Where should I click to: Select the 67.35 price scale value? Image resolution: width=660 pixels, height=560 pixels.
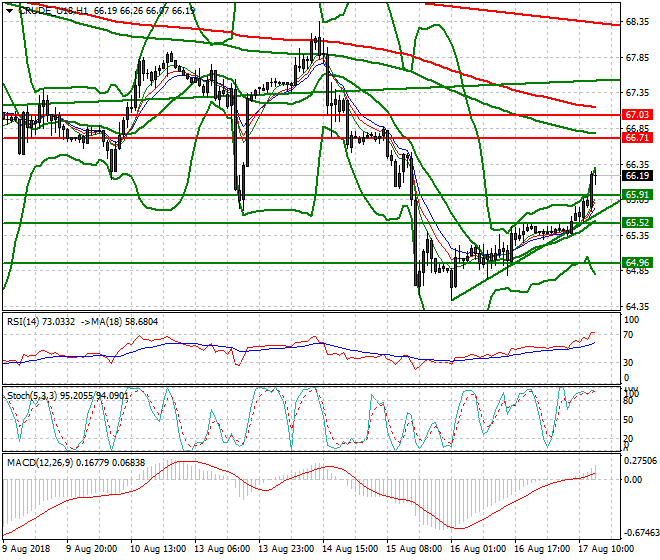pyautogui.click(x=637, y=93)
